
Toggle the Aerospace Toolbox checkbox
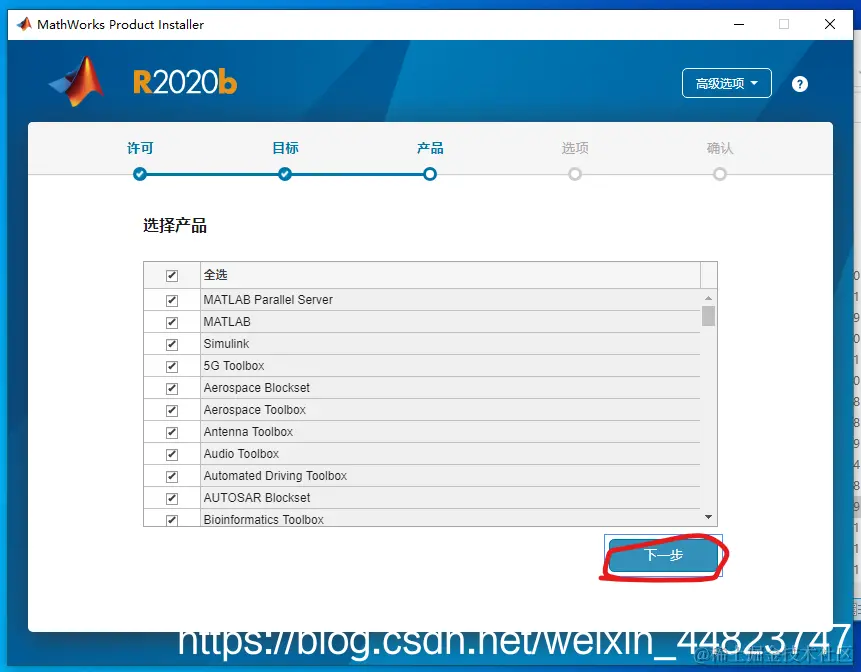coord(172,410)
